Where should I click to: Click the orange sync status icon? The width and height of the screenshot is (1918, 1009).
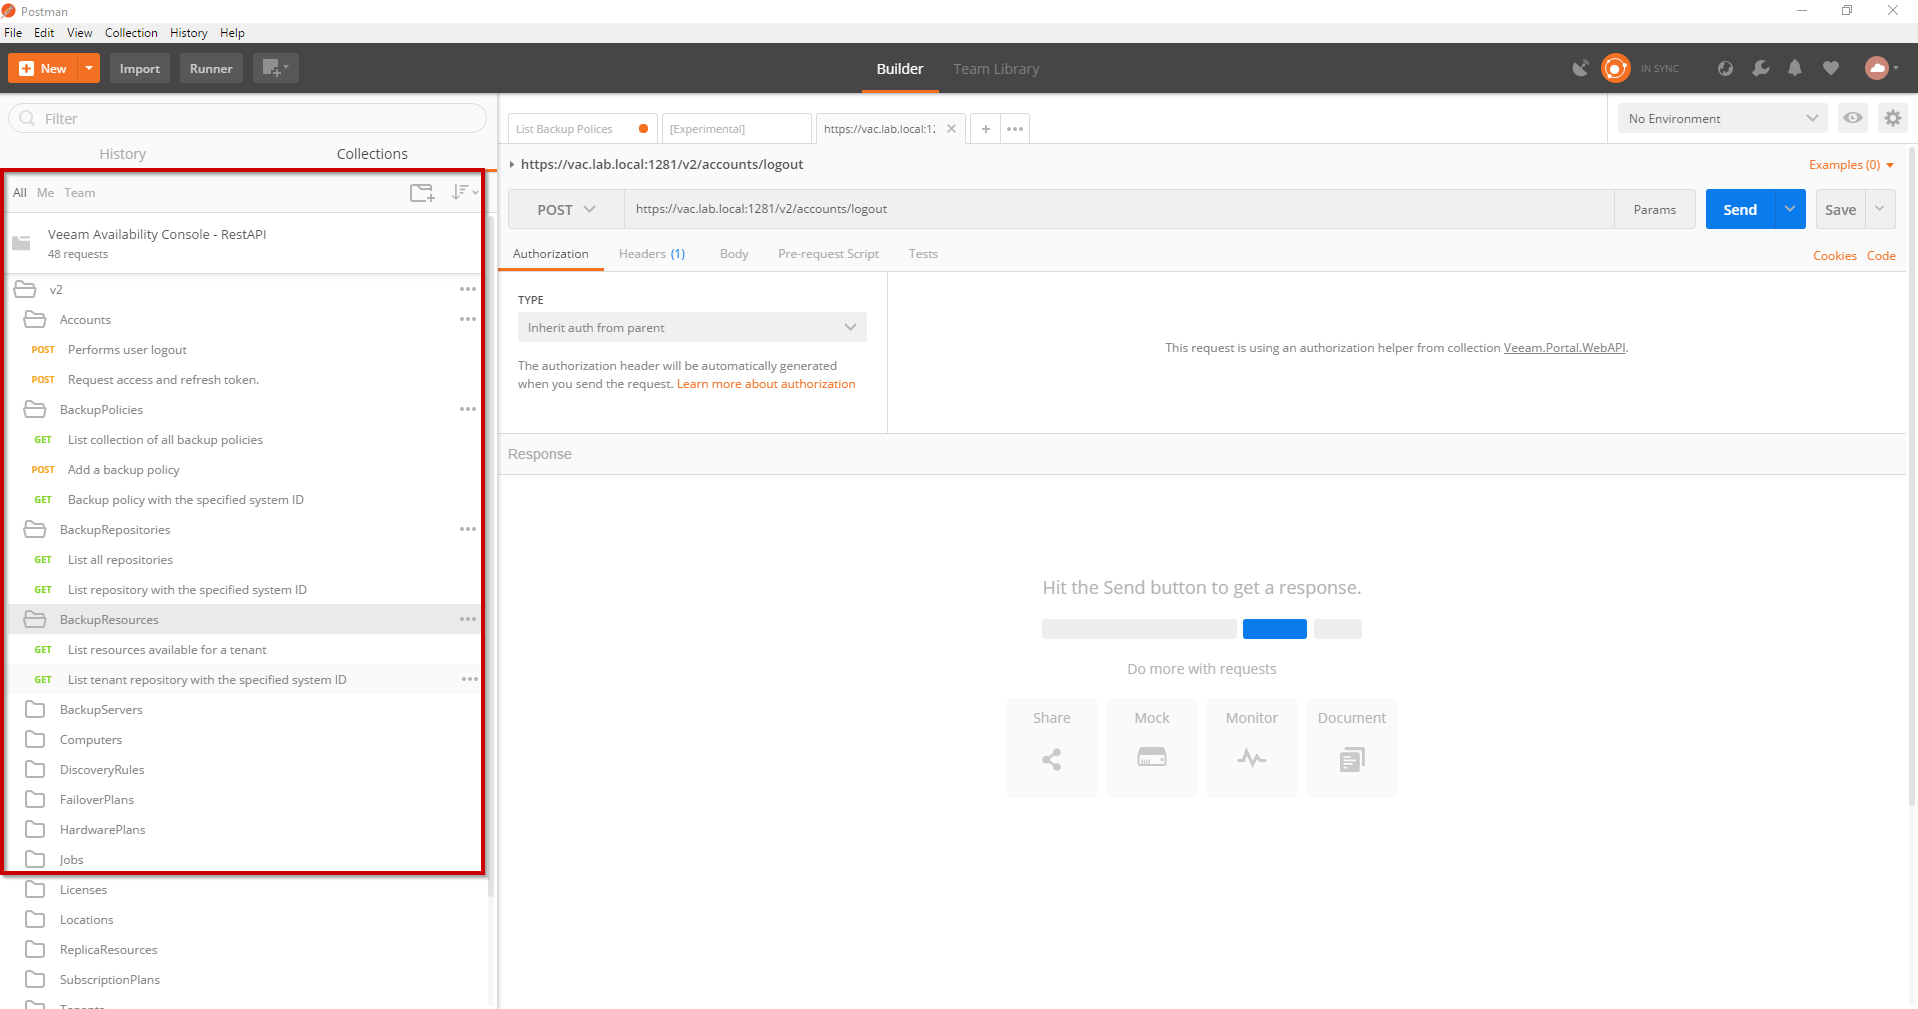point(1615,68)
